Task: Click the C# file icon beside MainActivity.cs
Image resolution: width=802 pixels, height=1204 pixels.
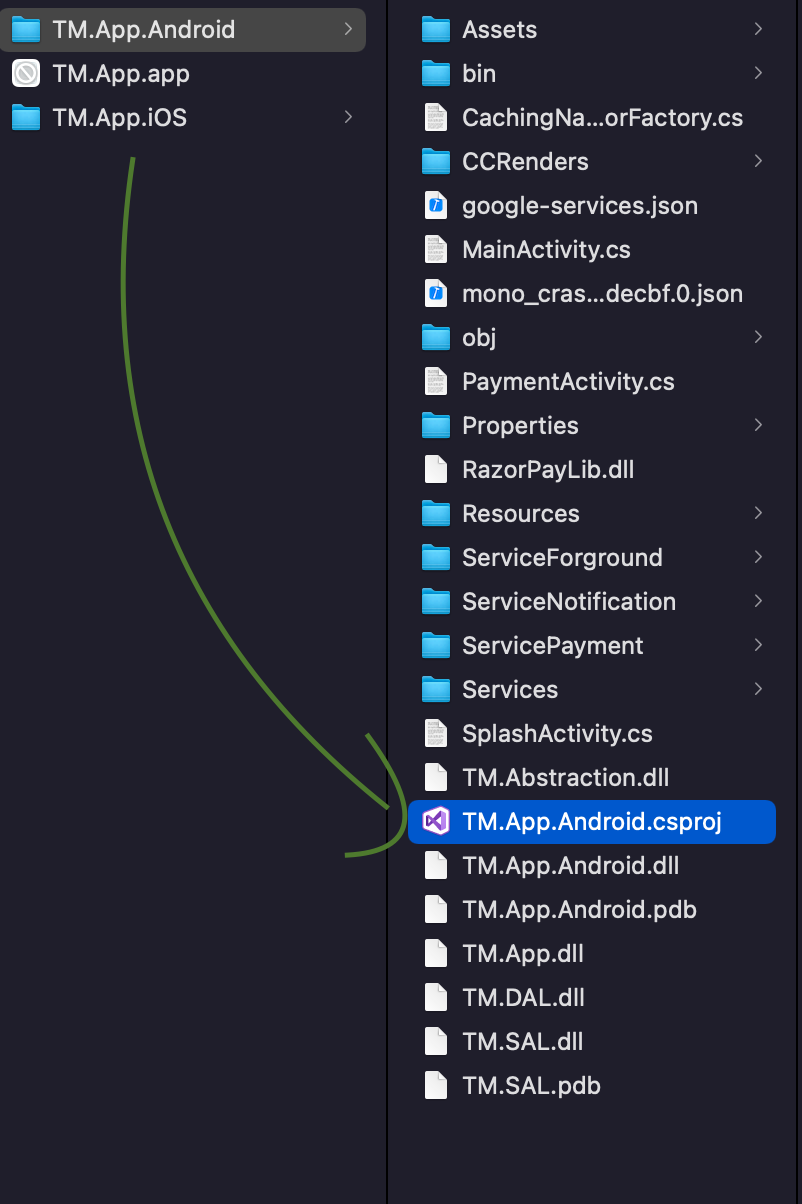Action: 435,249
